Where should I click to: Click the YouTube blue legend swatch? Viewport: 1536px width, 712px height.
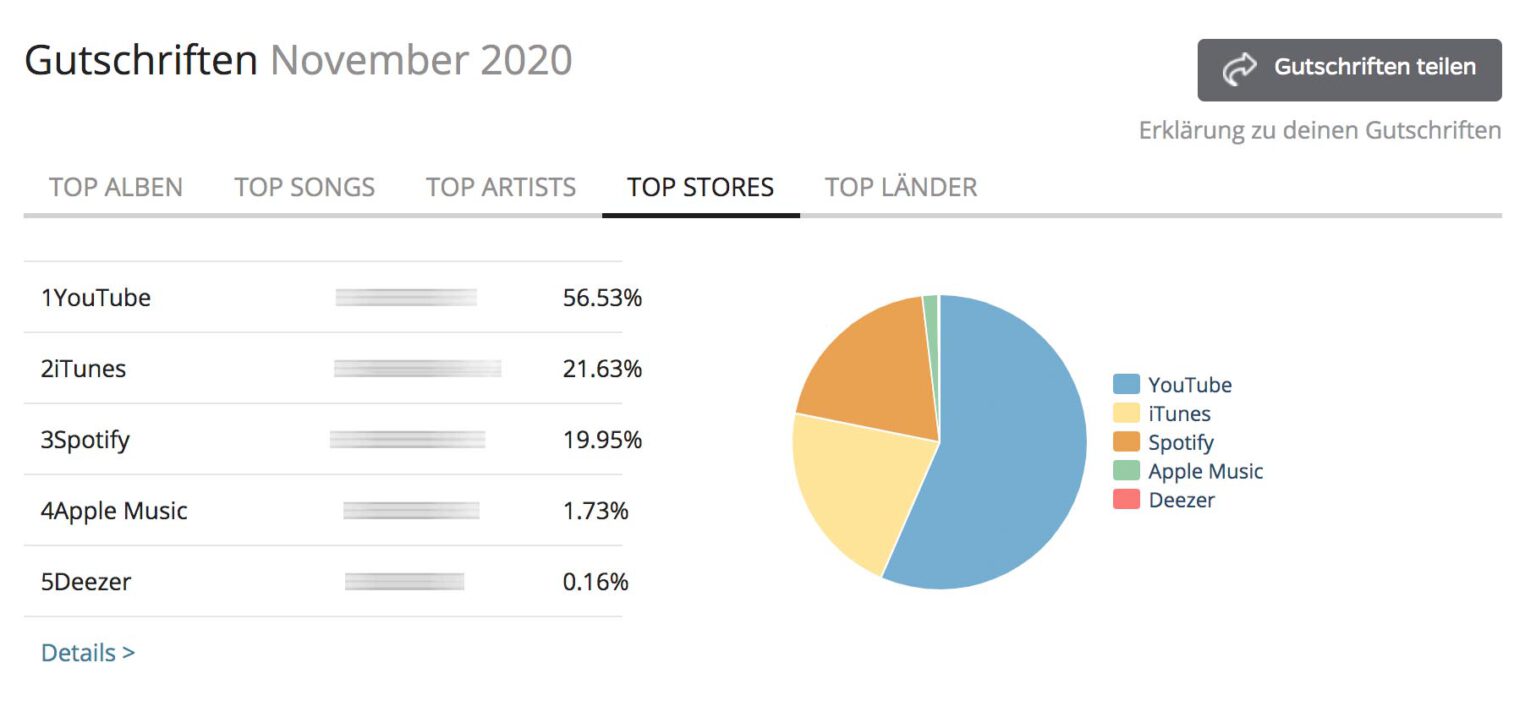1126,385
